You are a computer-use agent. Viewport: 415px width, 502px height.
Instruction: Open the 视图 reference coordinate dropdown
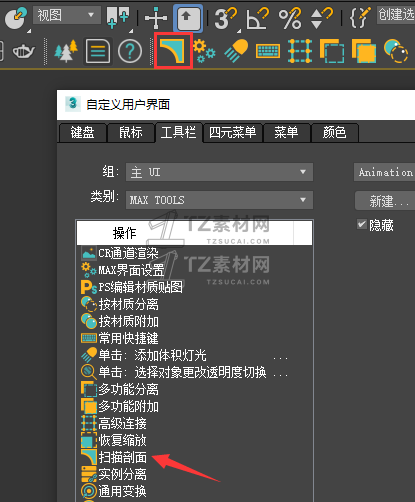point(67,15)
